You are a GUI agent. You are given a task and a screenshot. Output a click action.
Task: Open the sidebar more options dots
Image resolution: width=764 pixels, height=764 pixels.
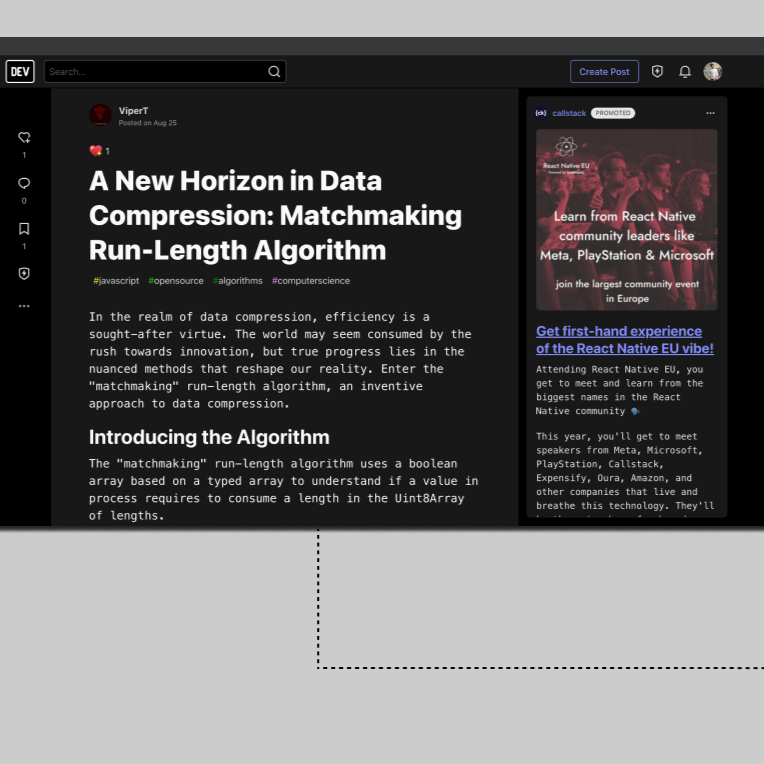coord(24,306)
